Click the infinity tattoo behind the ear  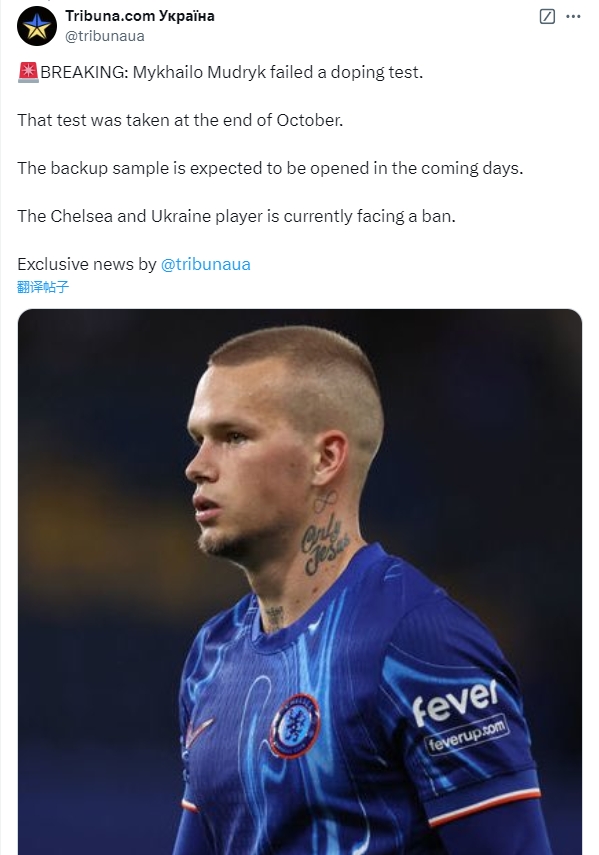tap(325, 501)
